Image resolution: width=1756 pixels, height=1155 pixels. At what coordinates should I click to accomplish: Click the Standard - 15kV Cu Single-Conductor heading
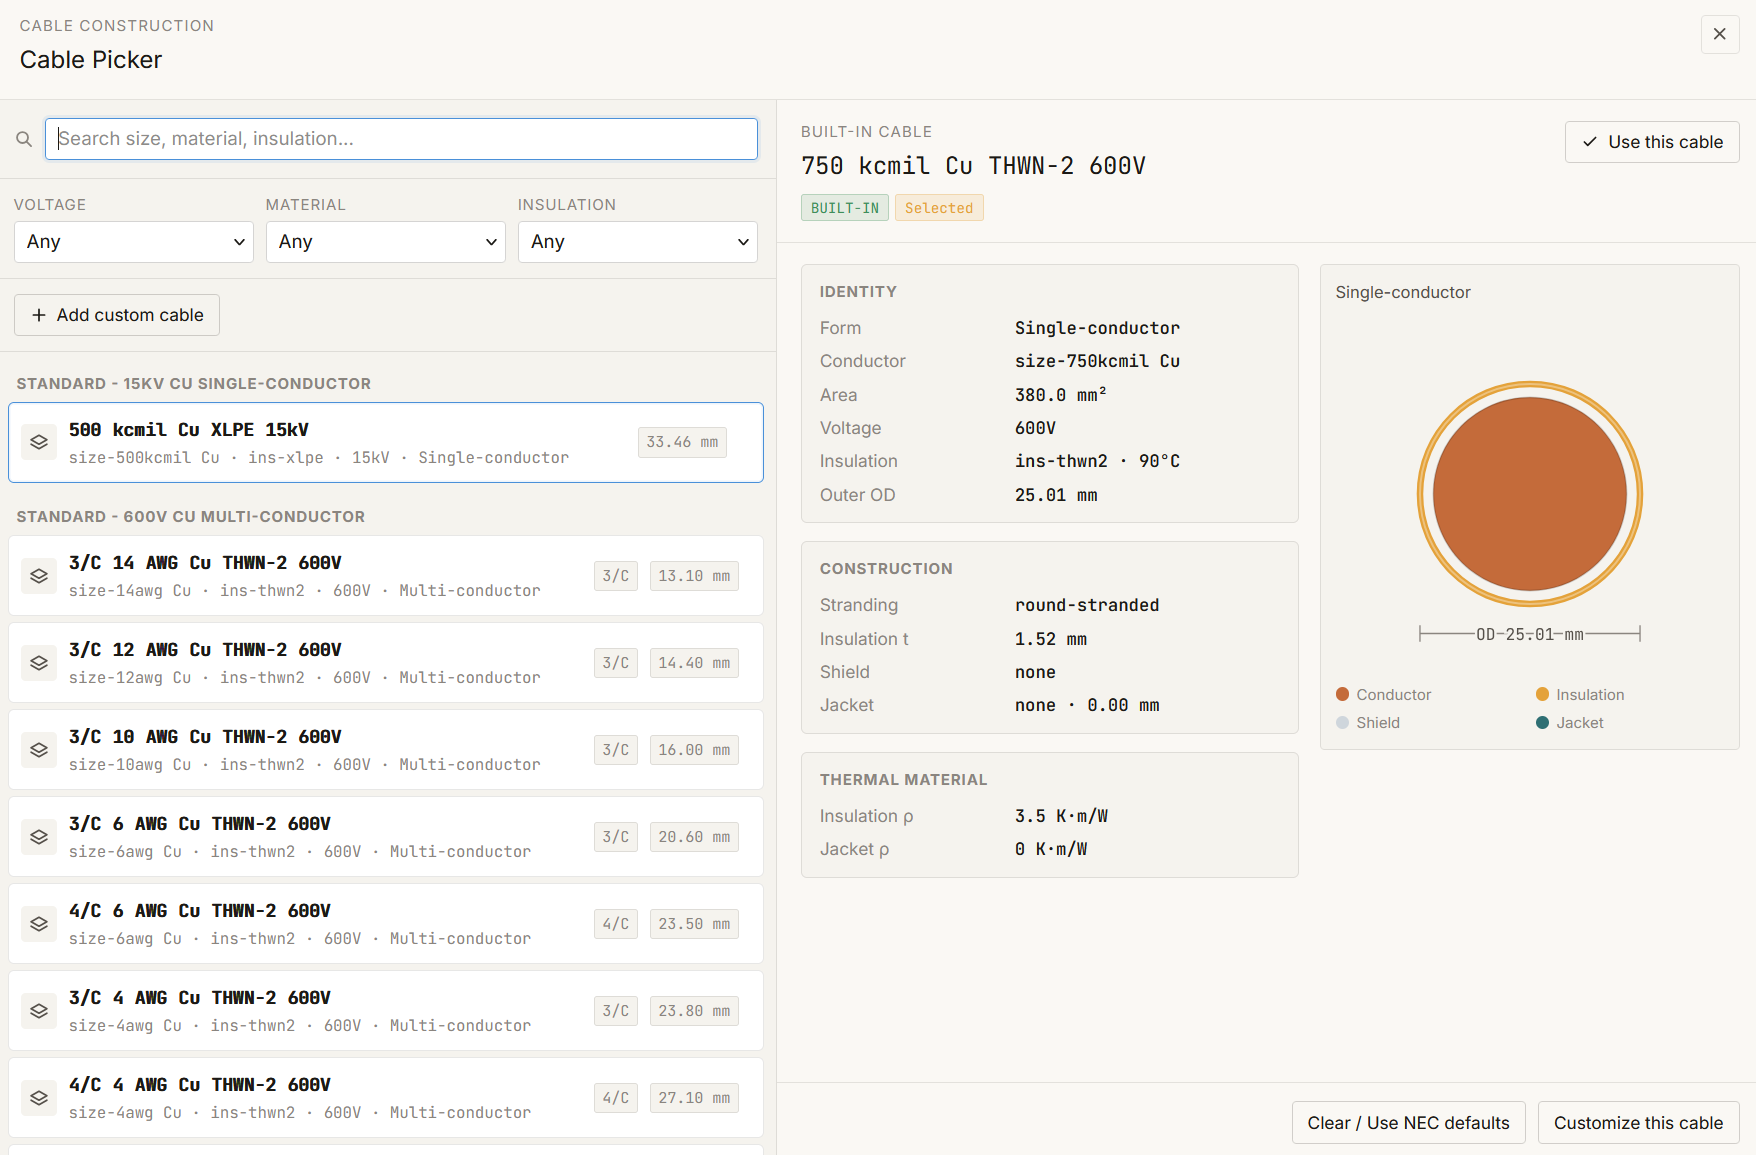click(x=194, y=384)
